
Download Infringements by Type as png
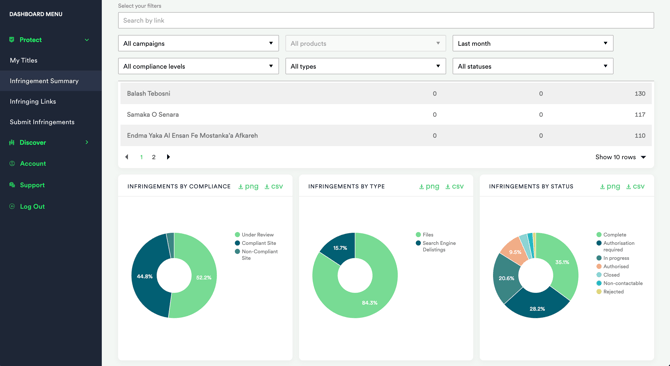(x=429, y=186)
